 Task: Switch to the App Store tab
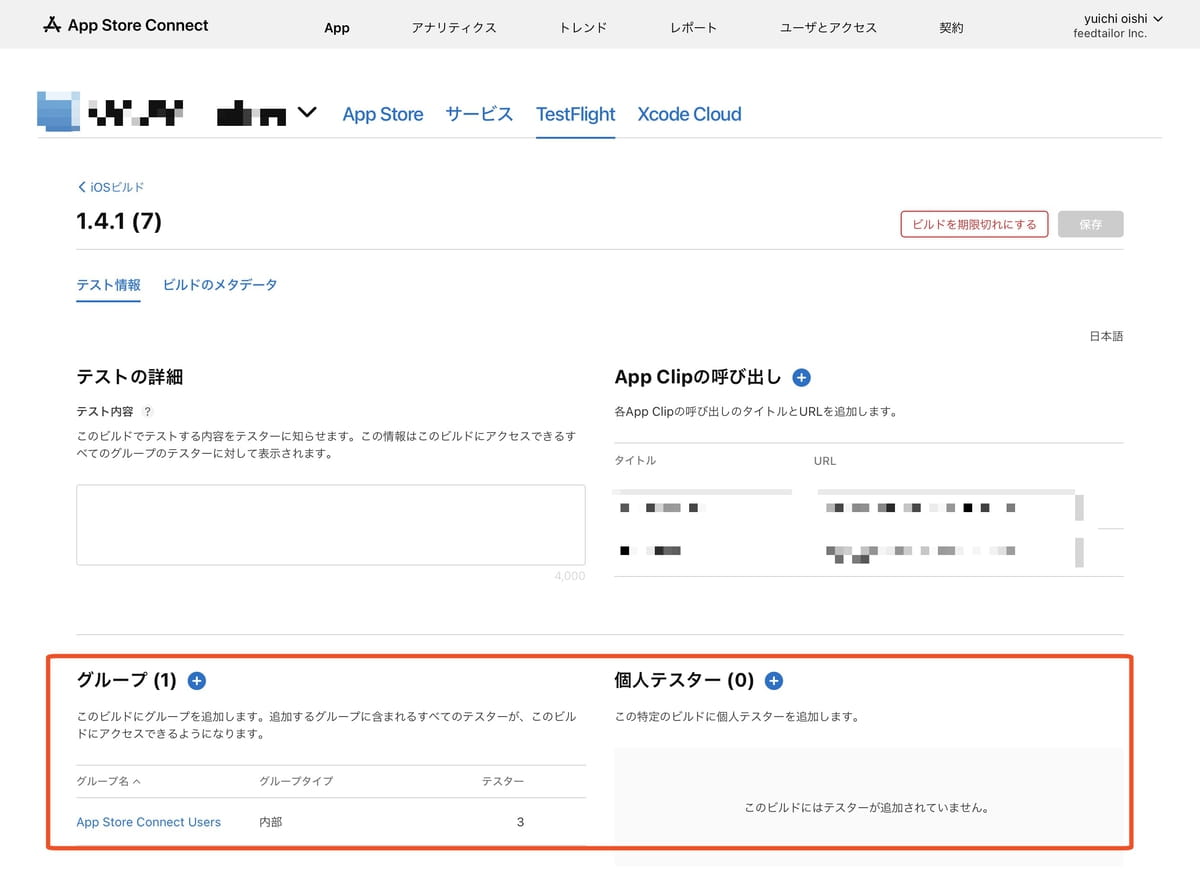[383, 114]
